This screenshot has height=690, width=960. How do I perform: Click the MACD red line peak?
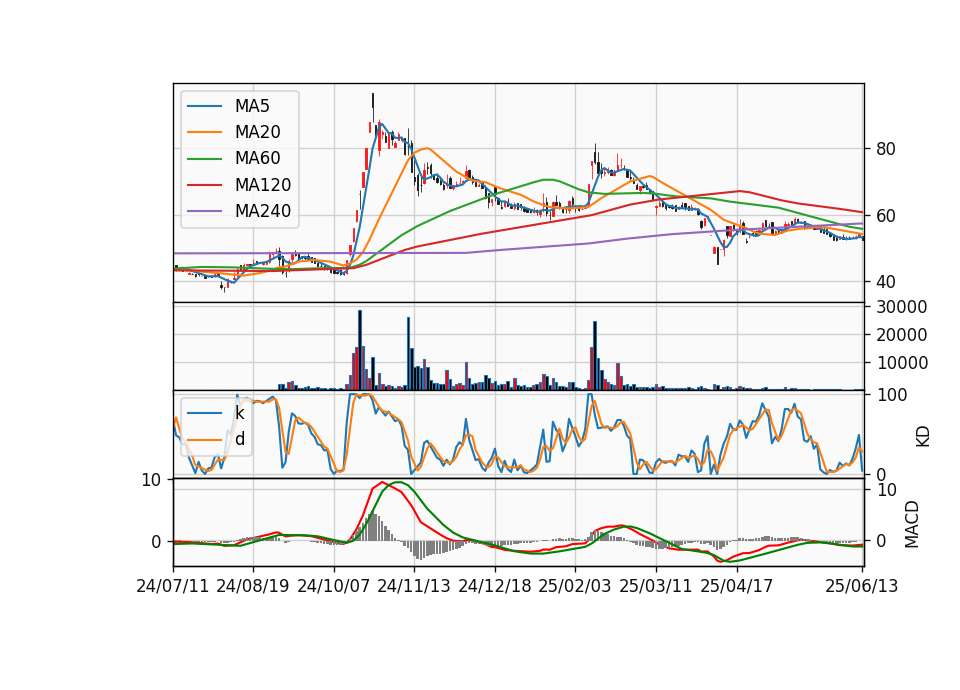[x=383, y=482]
